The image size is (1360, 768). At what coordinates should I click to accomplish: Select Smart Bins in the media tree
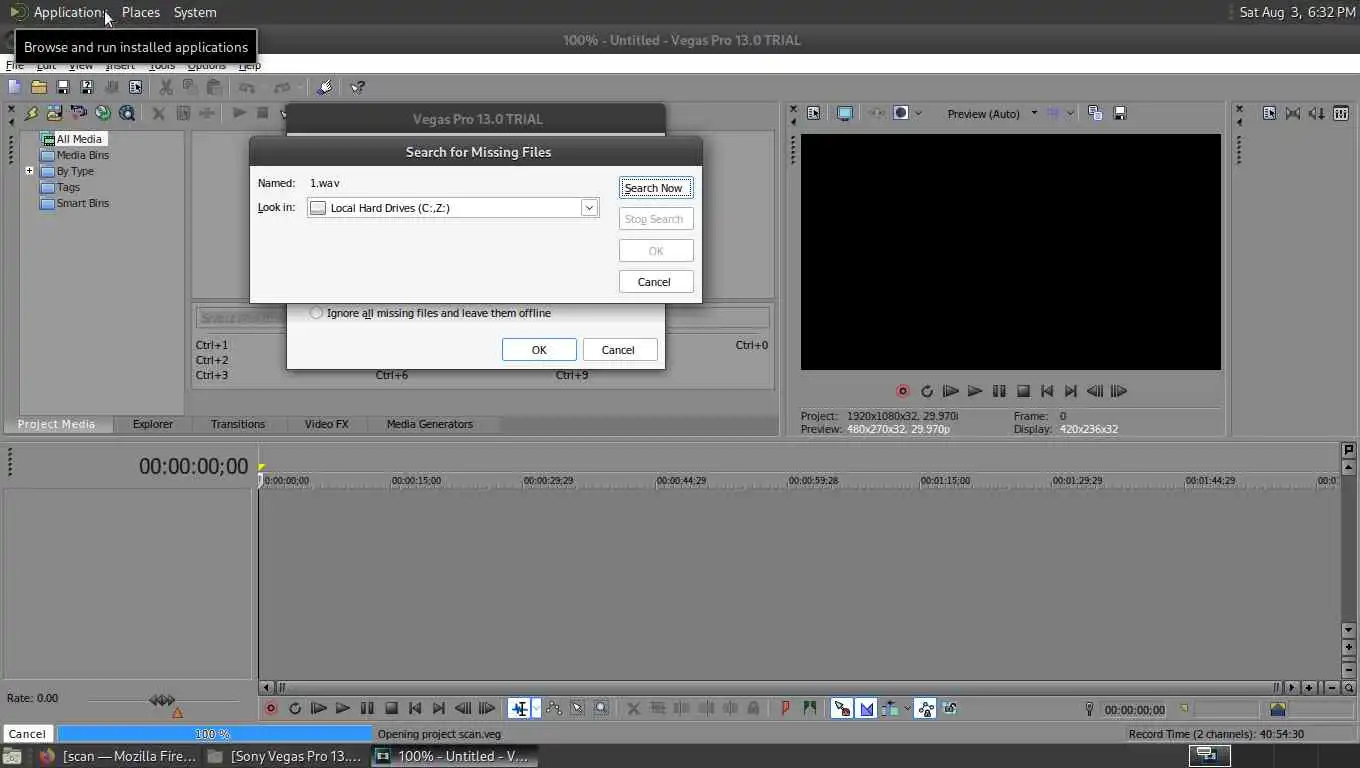[82, 203]
